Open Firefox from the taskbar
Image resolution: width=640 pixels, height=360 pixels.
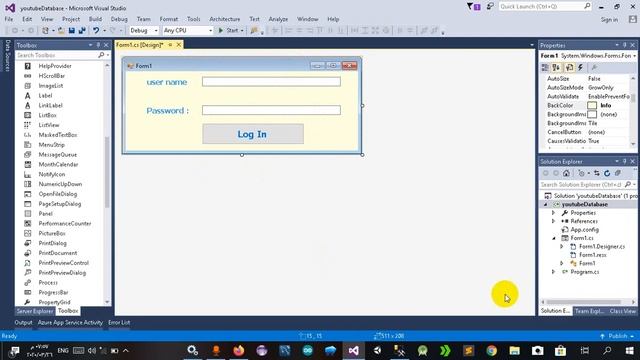(x=239, y=350)
